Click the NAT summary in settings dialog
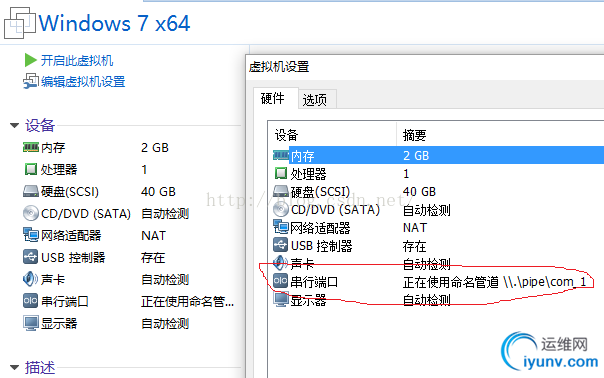This screenshot has height=378, width=604. tap(415, 227)
